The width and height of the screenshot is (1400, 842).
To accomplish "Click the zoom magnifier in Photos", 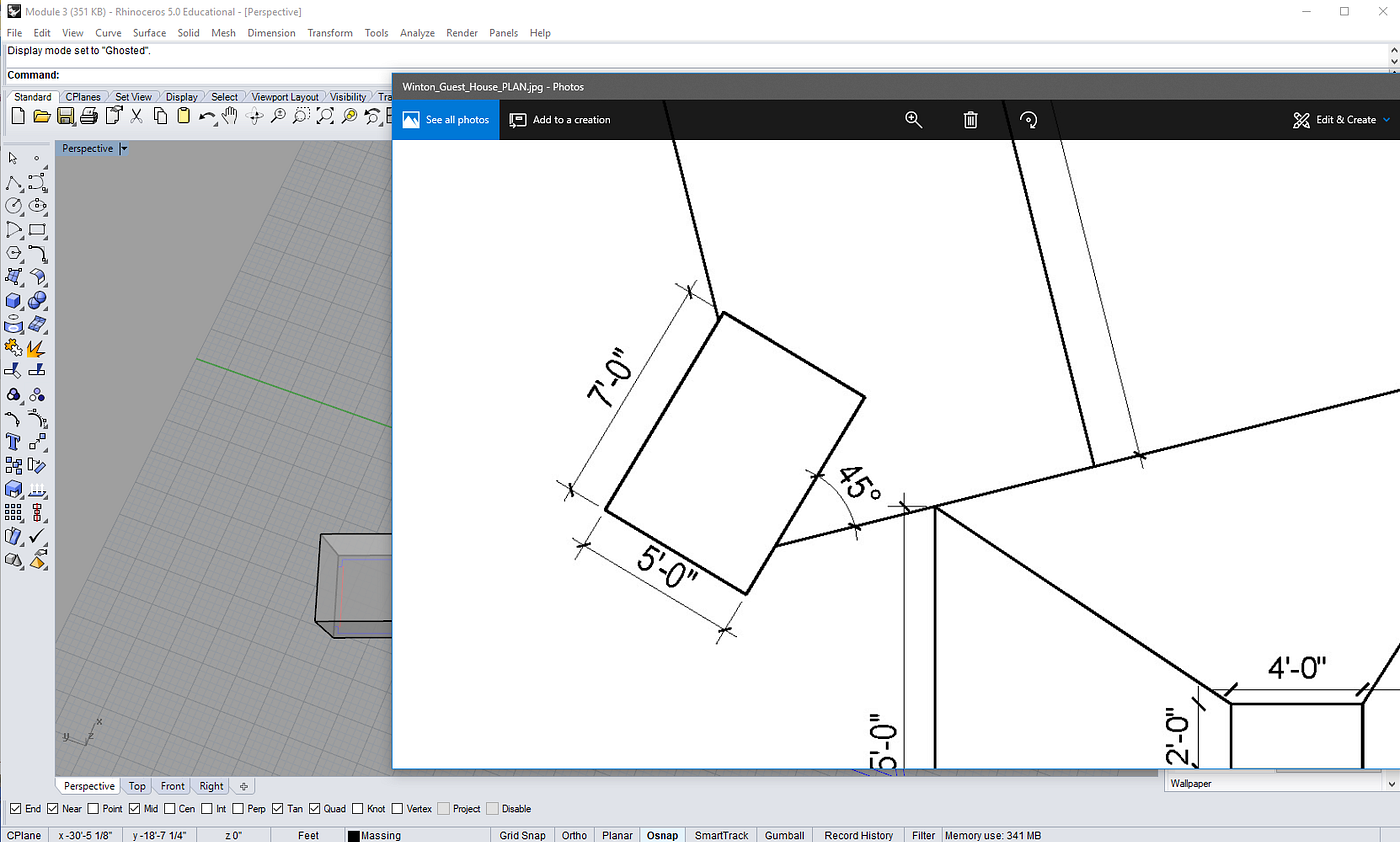I will coord(913,119).
